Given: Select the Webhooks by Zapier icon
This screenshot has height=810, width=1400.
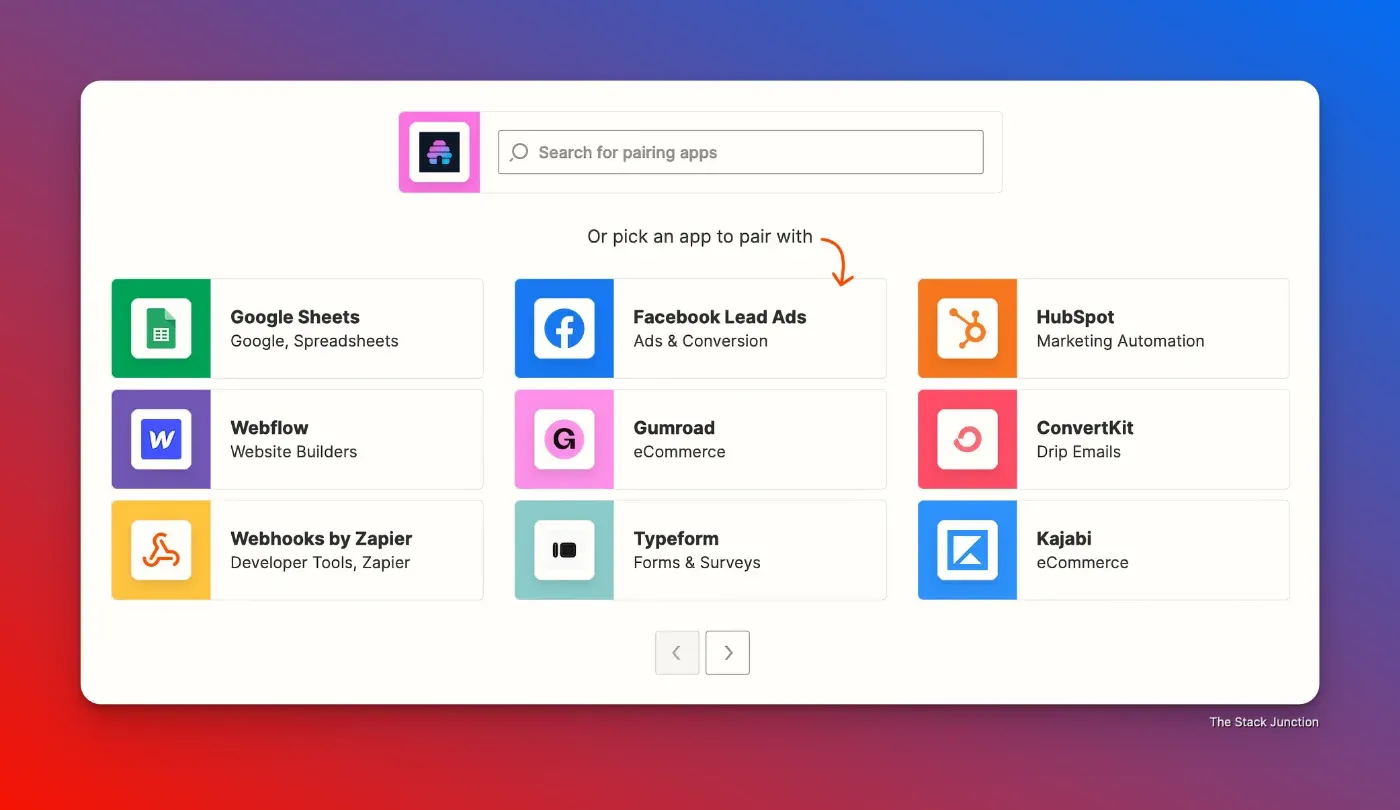Looking at the screenshot, I should (161, 550).
